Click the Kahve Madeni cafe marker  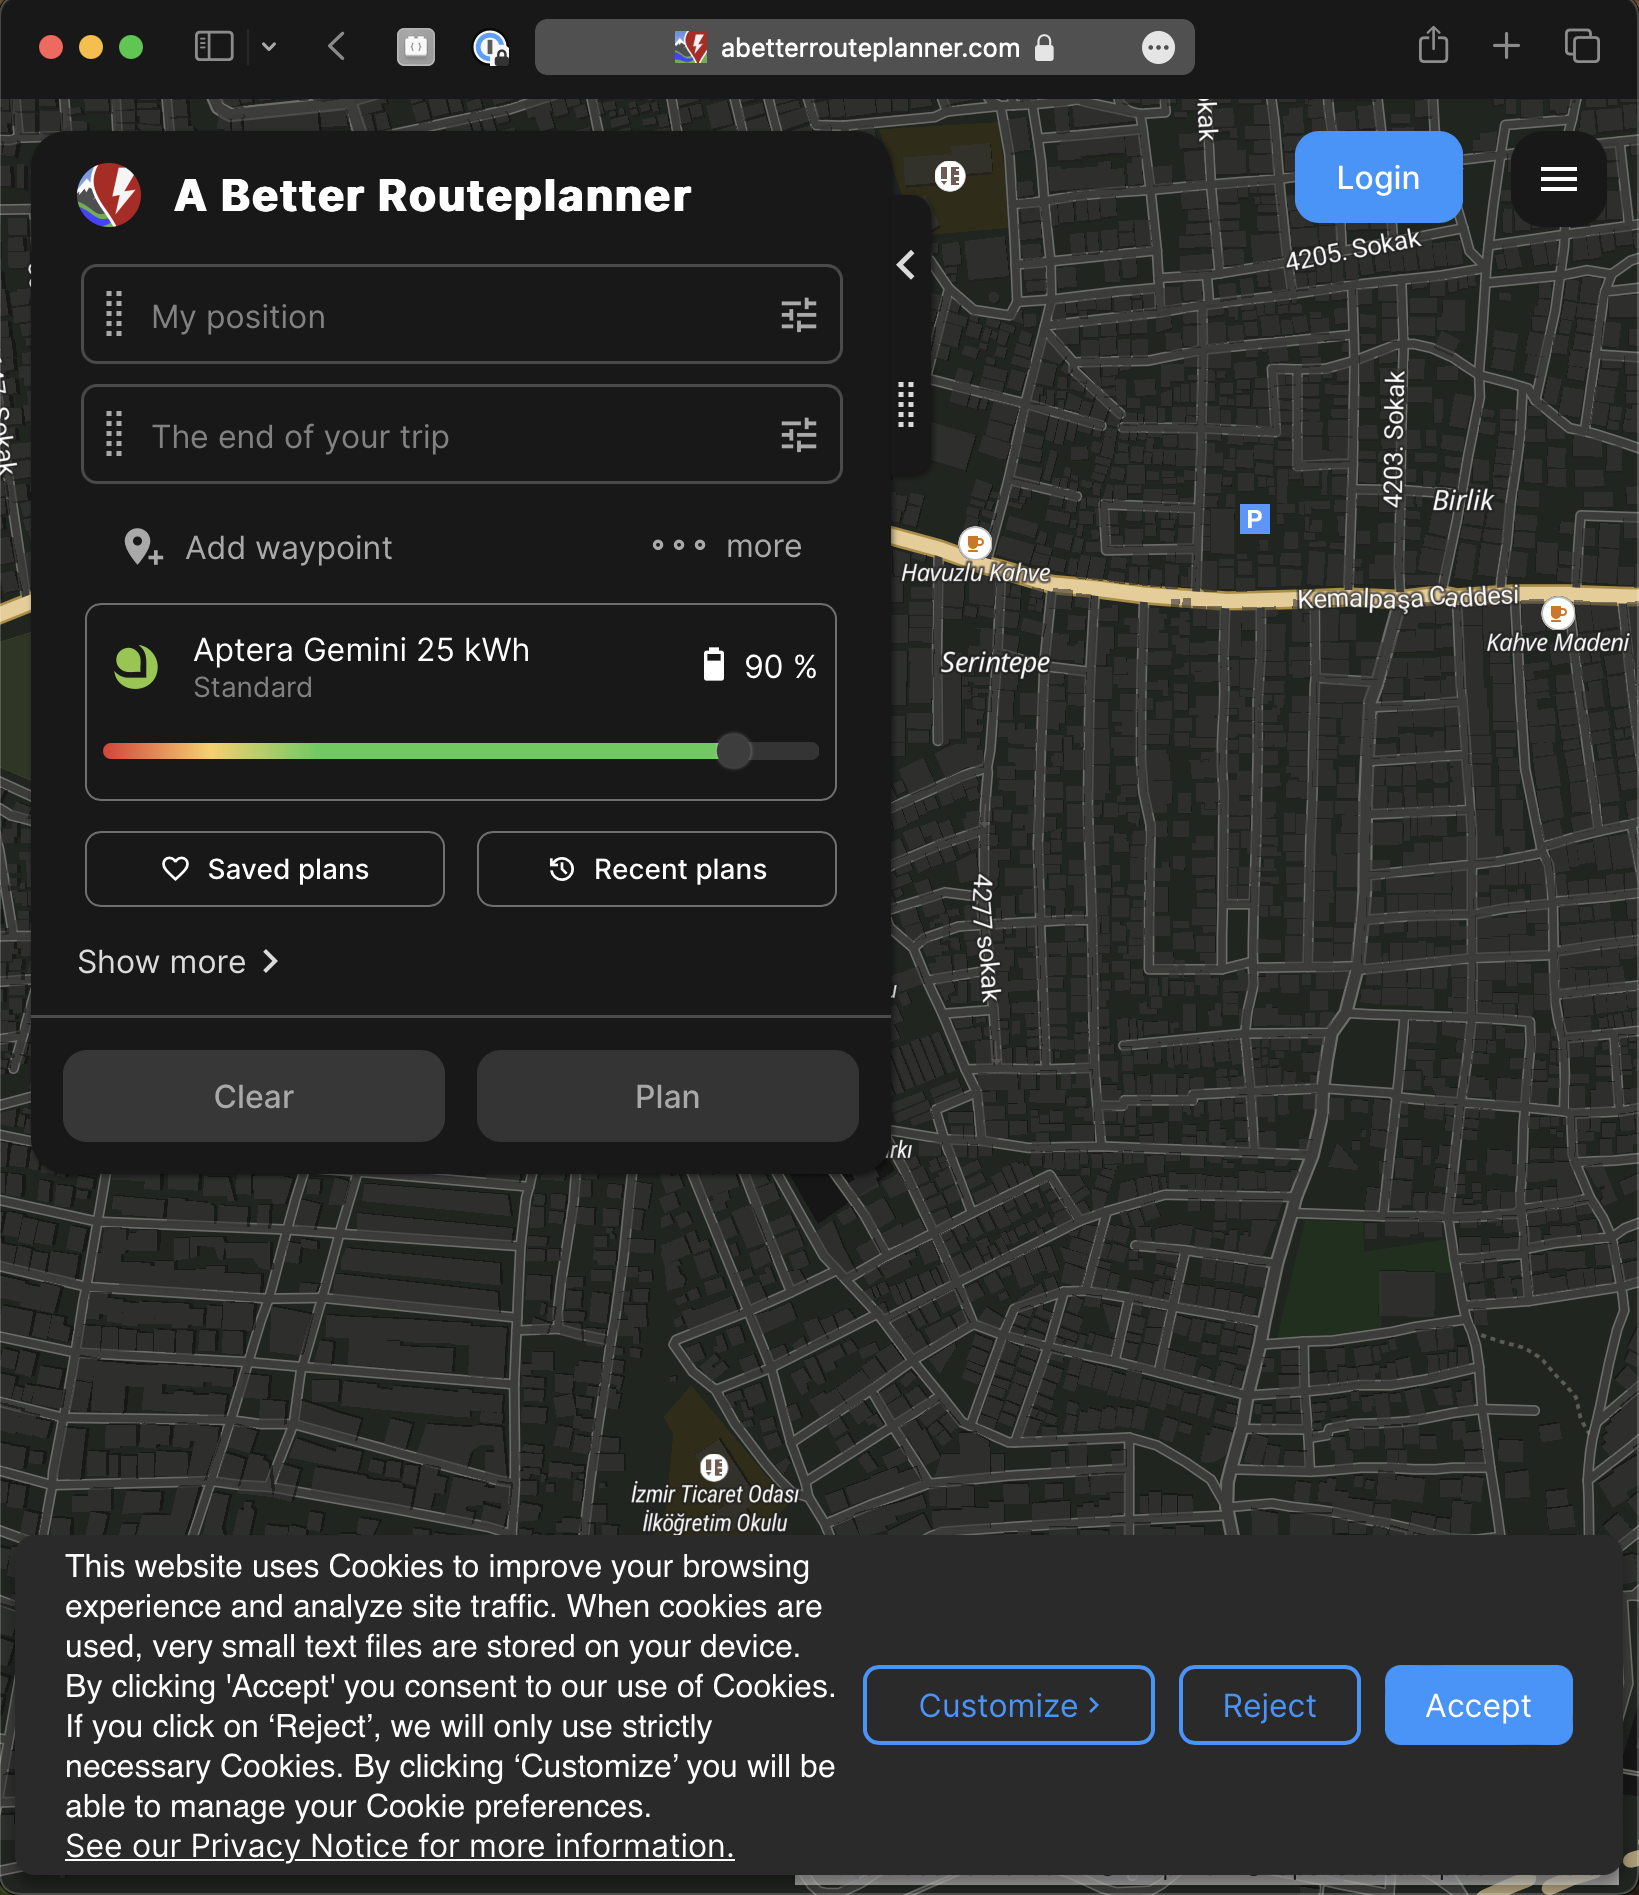1557,612
